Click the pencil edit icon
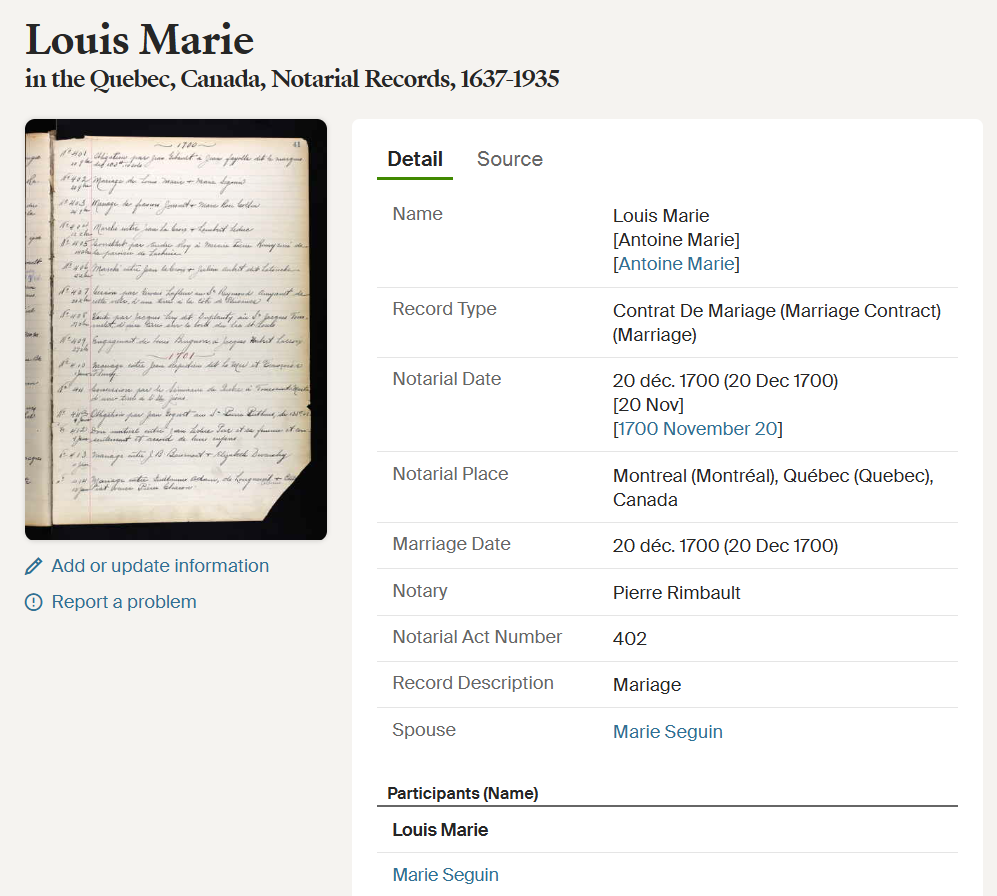The width and height of the screenshot is (997, 896). [x=33, y=566]
